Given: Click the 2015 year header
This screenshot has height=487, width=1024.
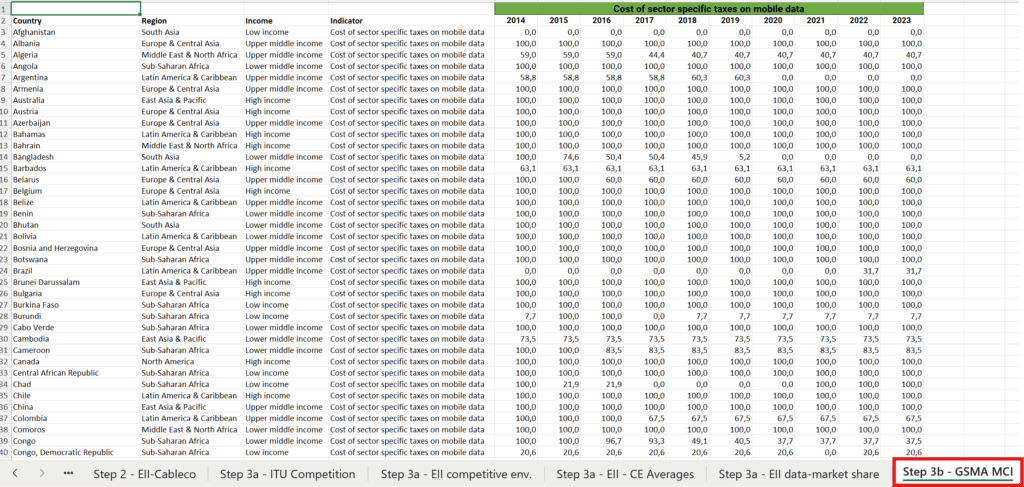Looking at the screenshot, I should [559, 21].
